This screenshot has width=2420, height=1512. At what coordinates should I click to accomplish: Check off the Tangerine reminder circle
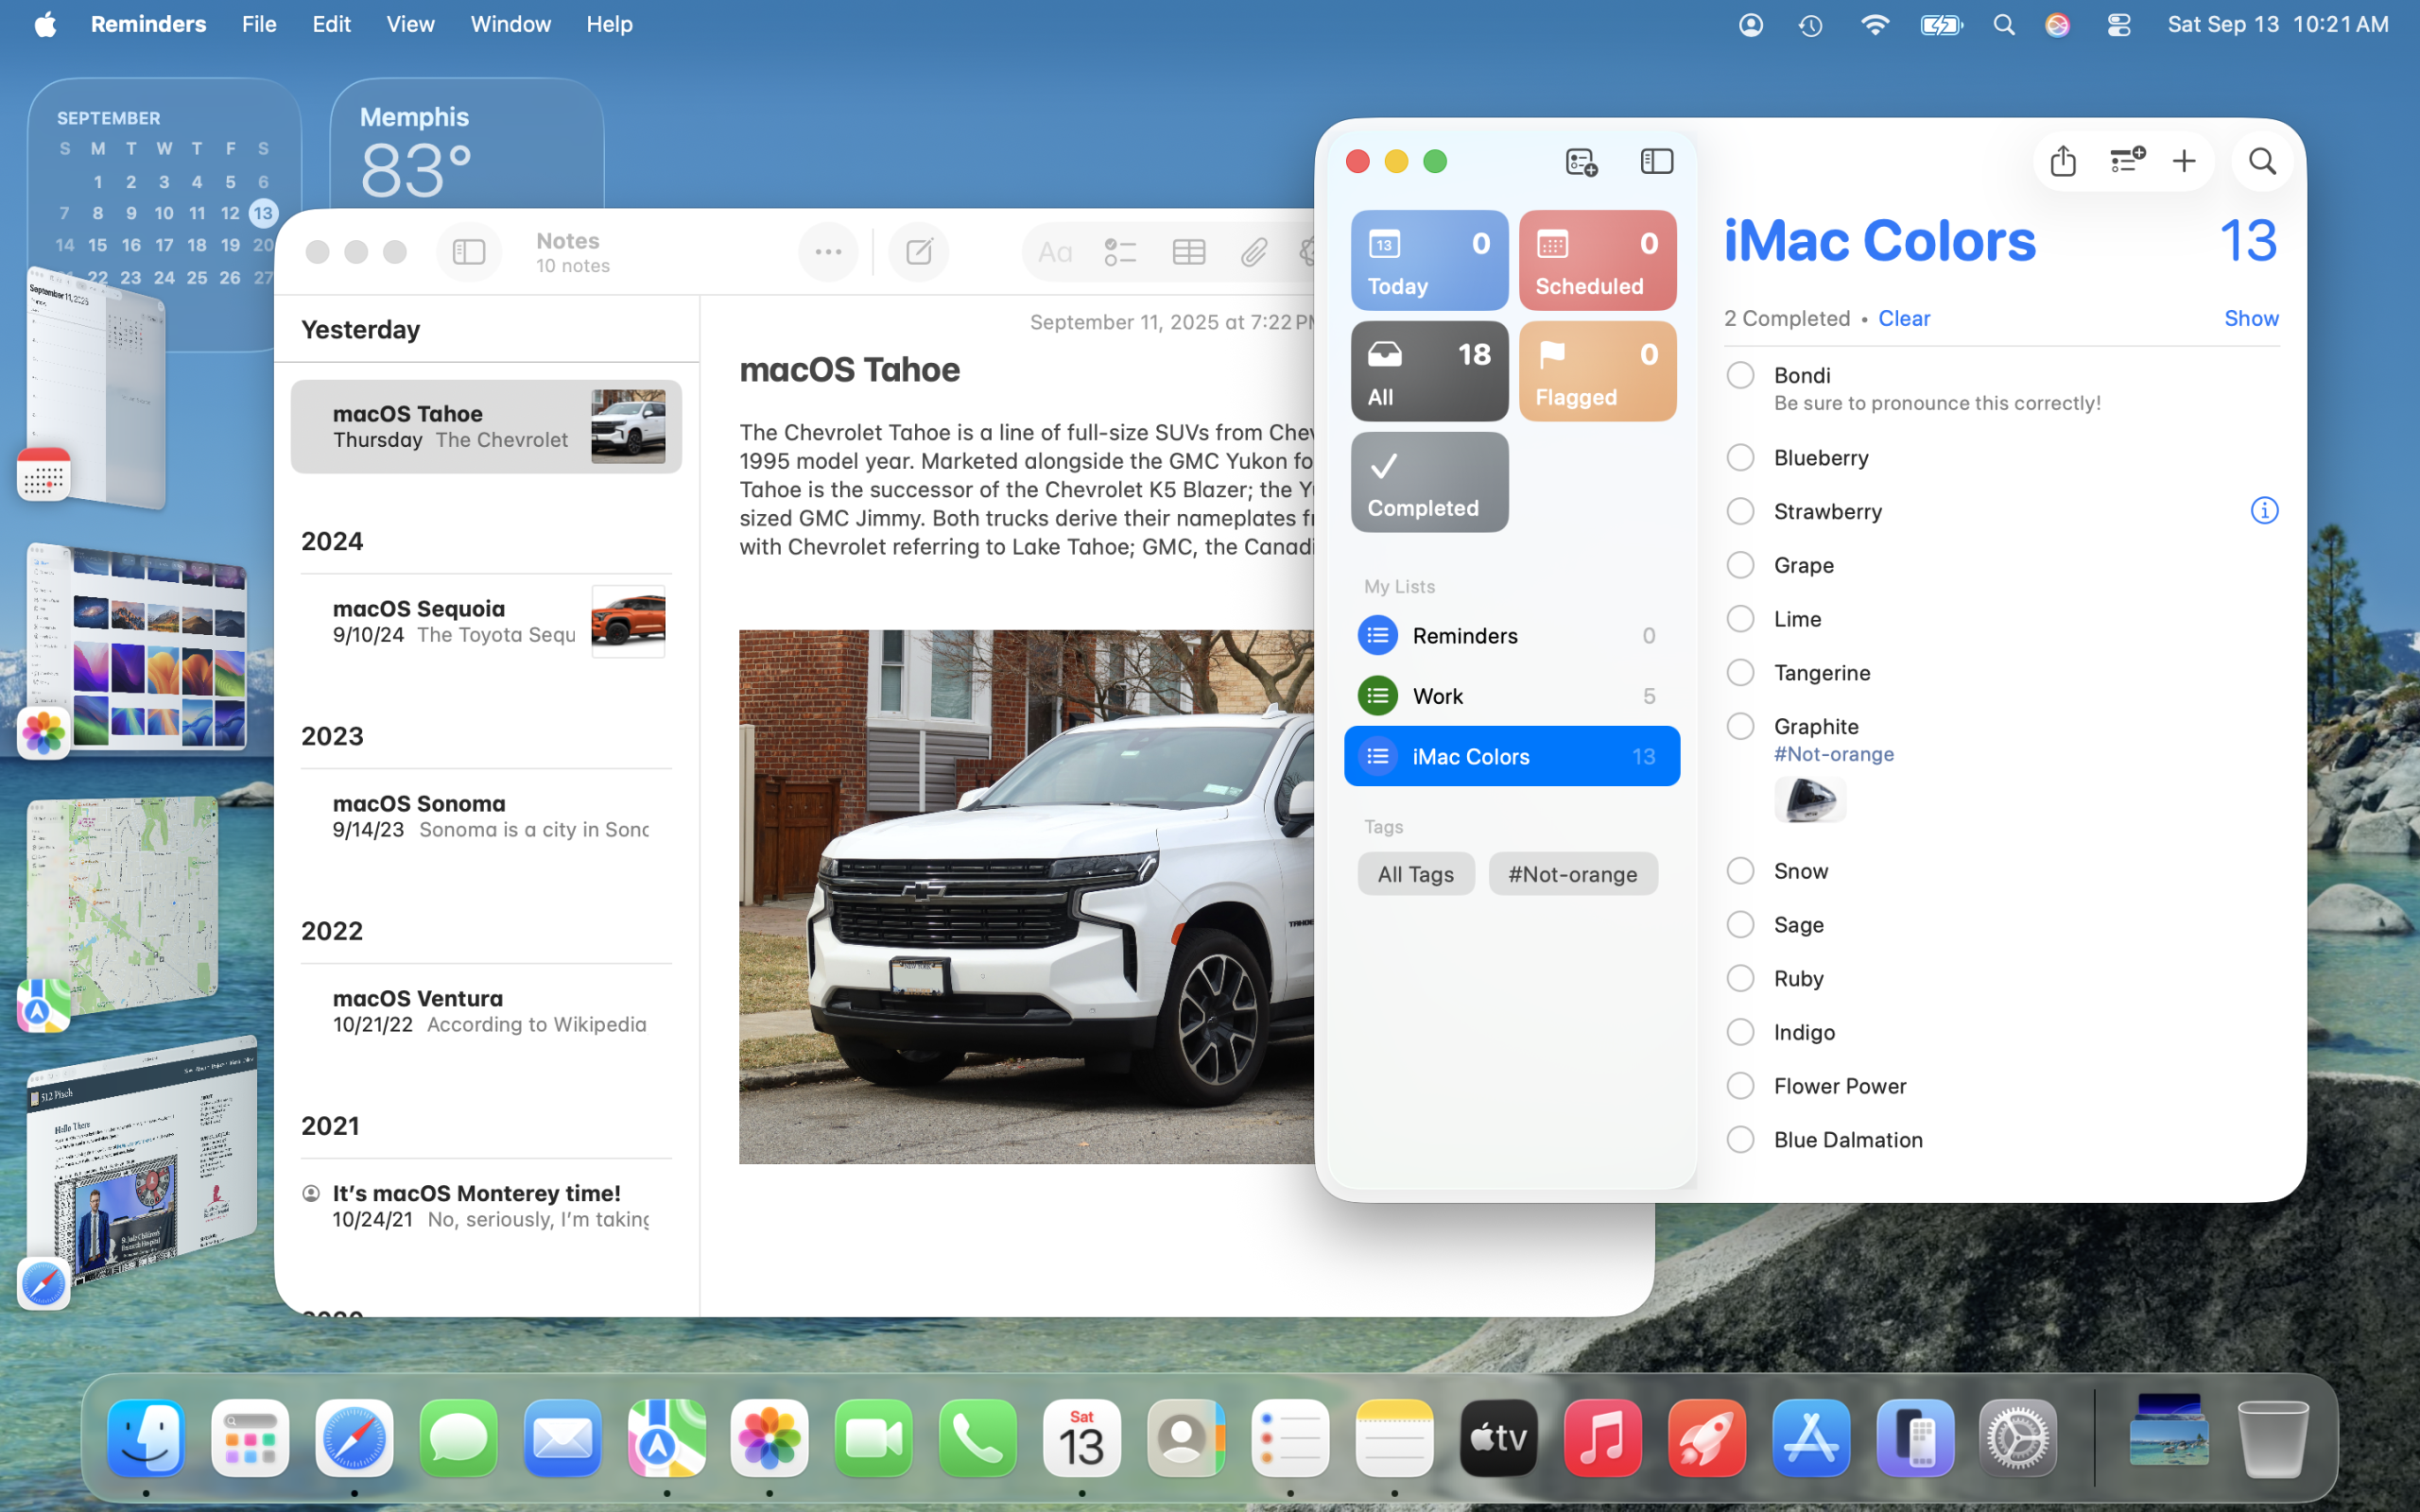click(x=1740, y=673)
